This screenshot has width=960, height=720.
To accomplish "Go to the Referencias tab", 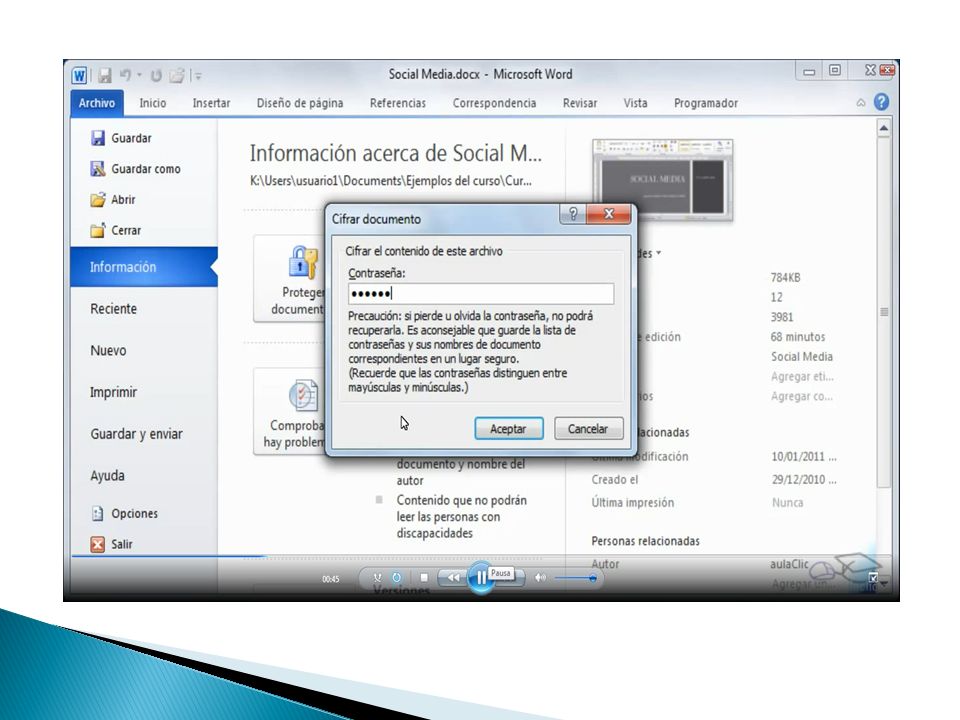I will pos(398,103).
